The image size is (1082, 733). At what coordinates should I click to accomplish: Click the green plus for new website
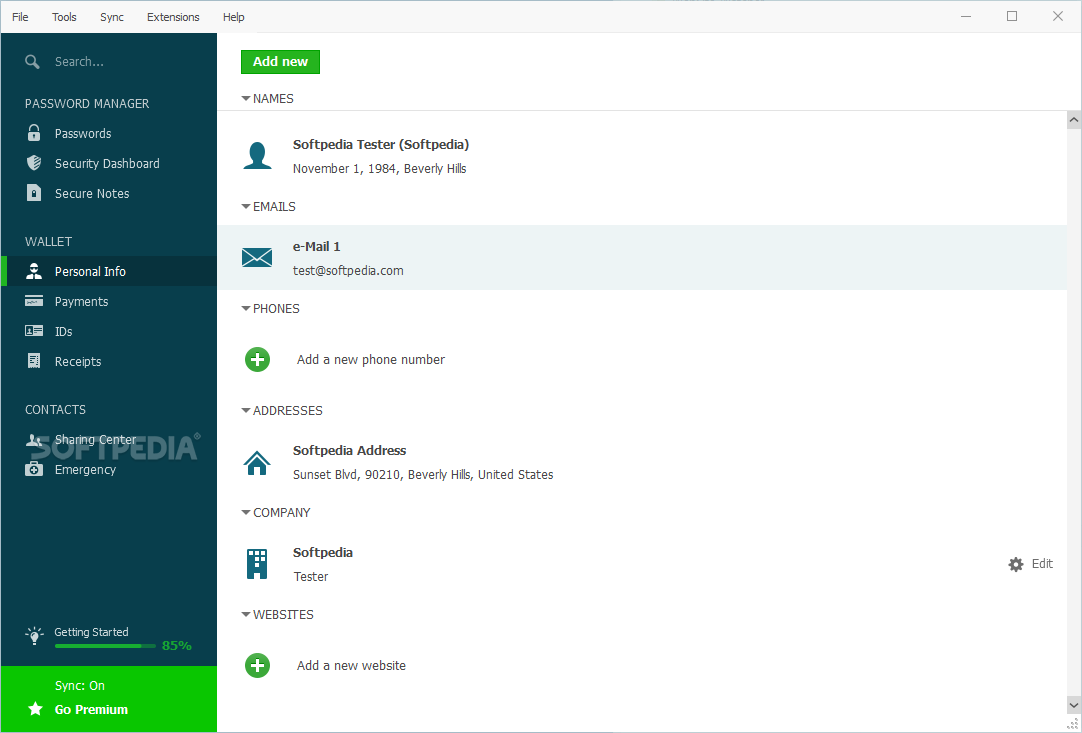click(x=257, y=665)
